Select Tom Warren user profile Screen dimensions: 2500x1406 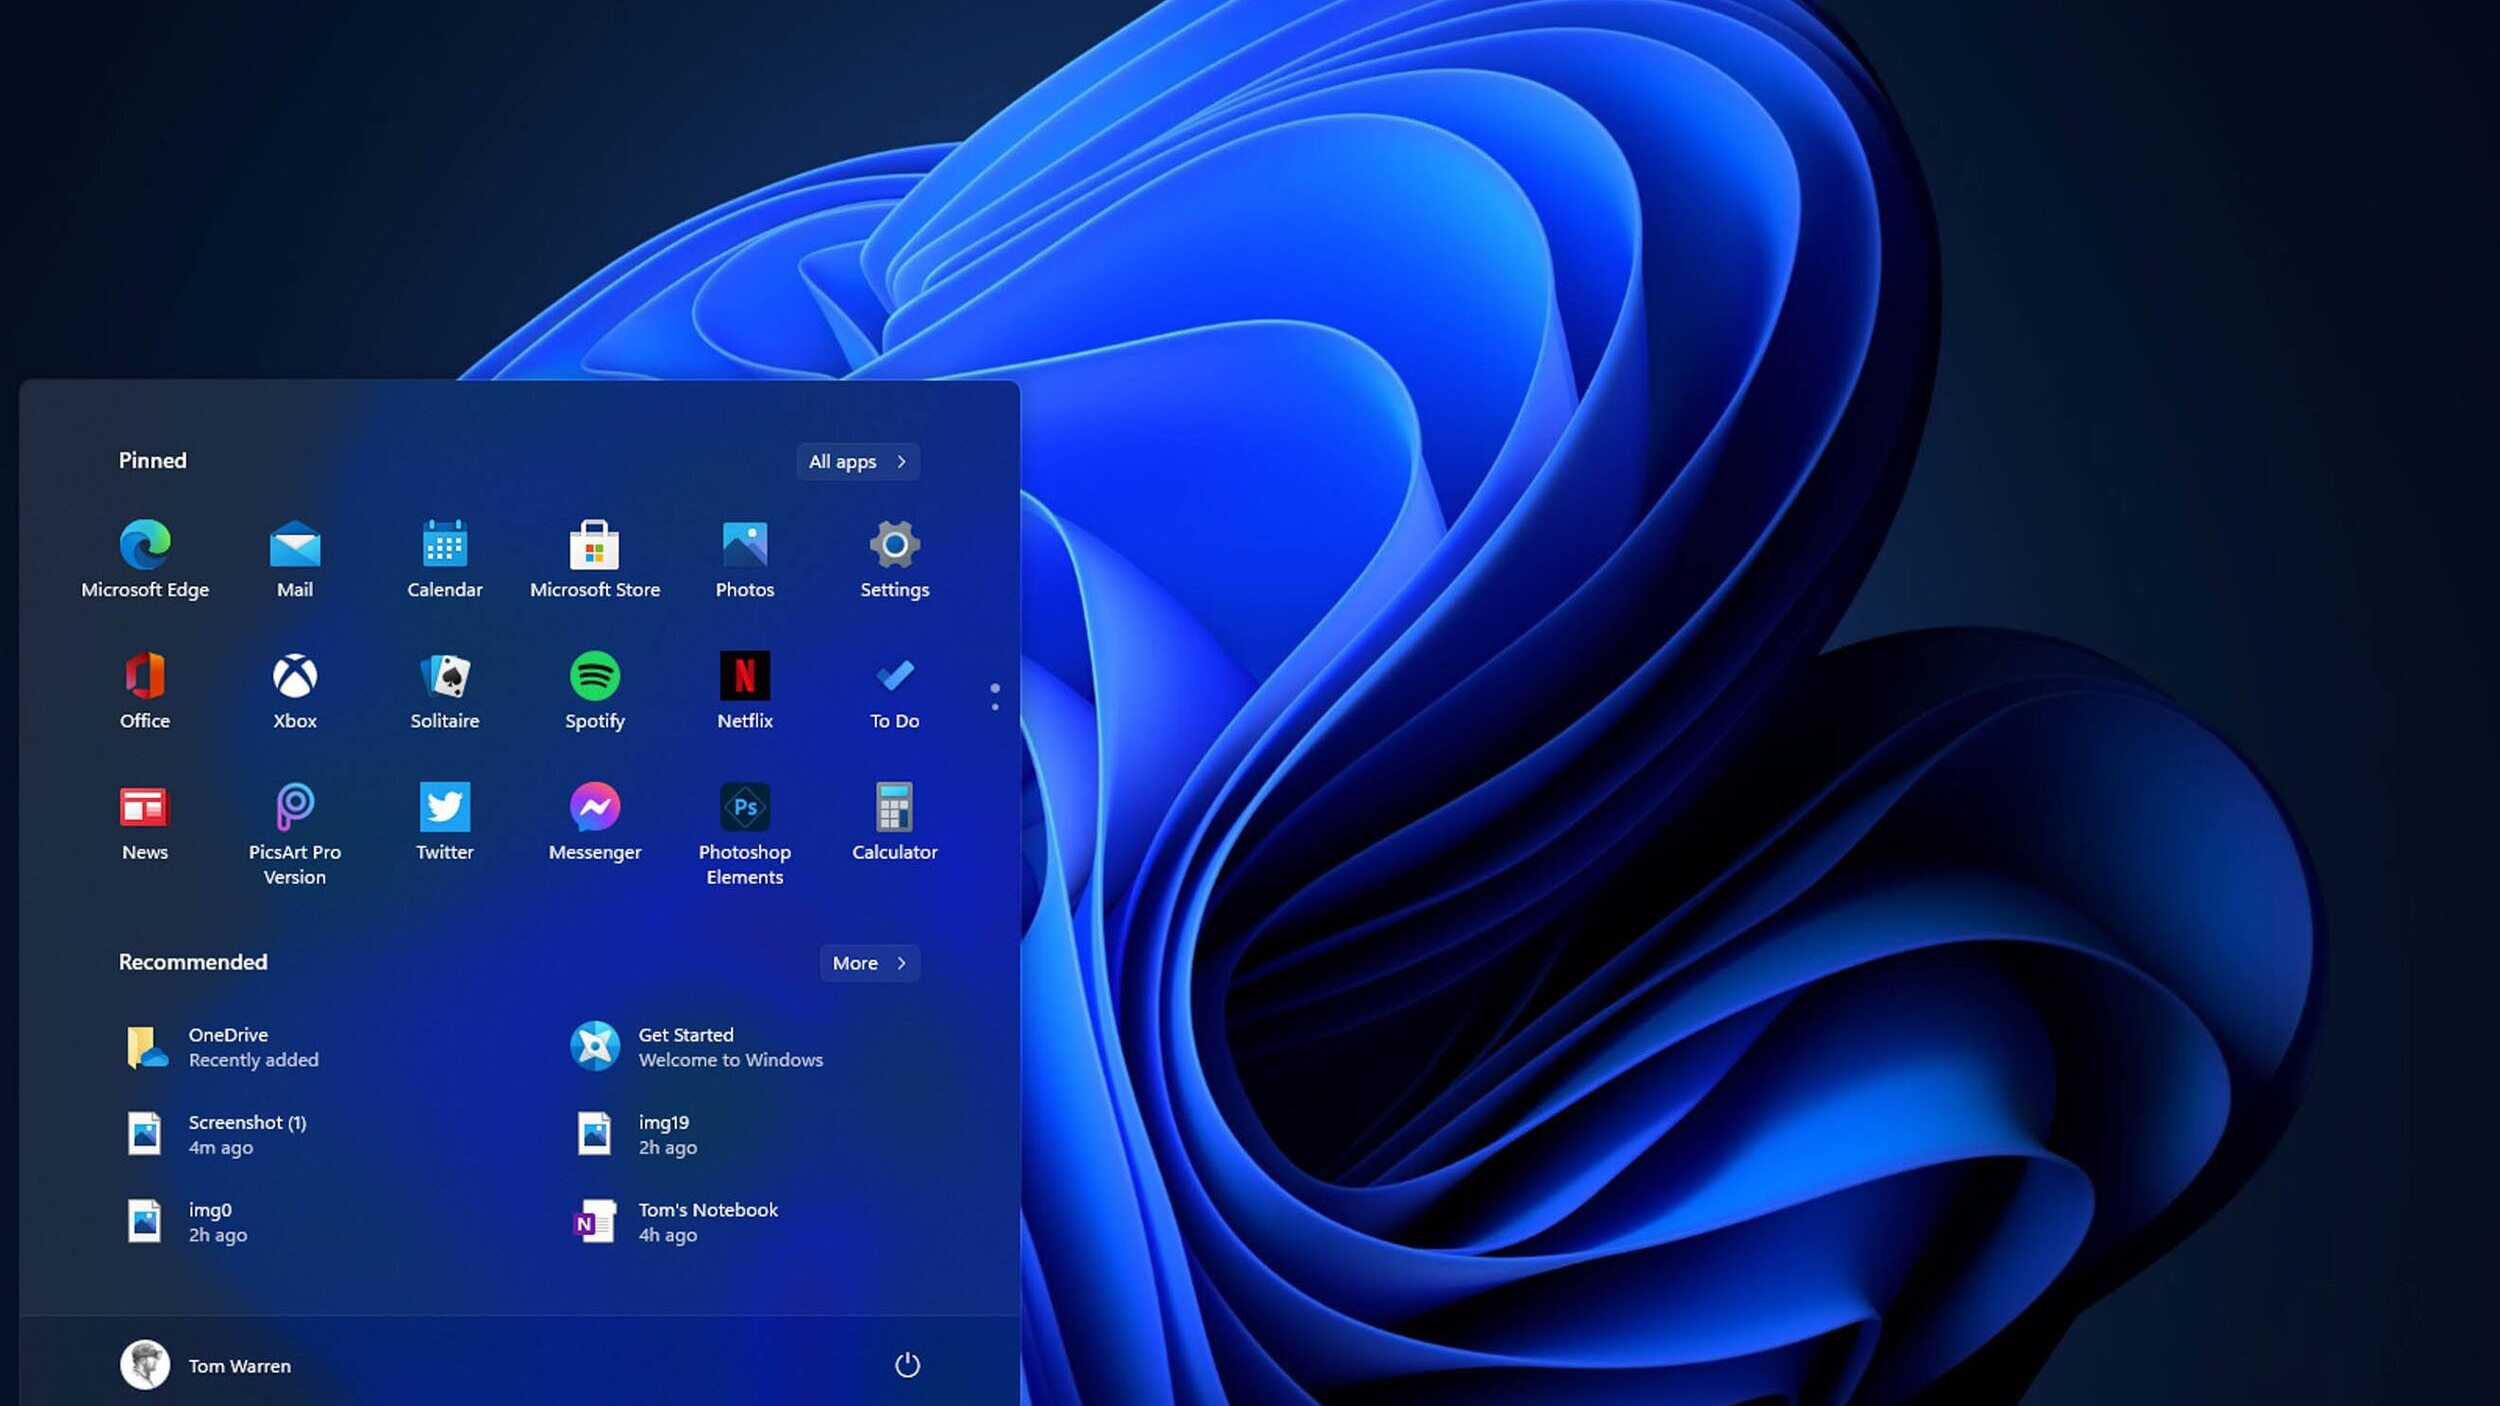click(206, 1363)
